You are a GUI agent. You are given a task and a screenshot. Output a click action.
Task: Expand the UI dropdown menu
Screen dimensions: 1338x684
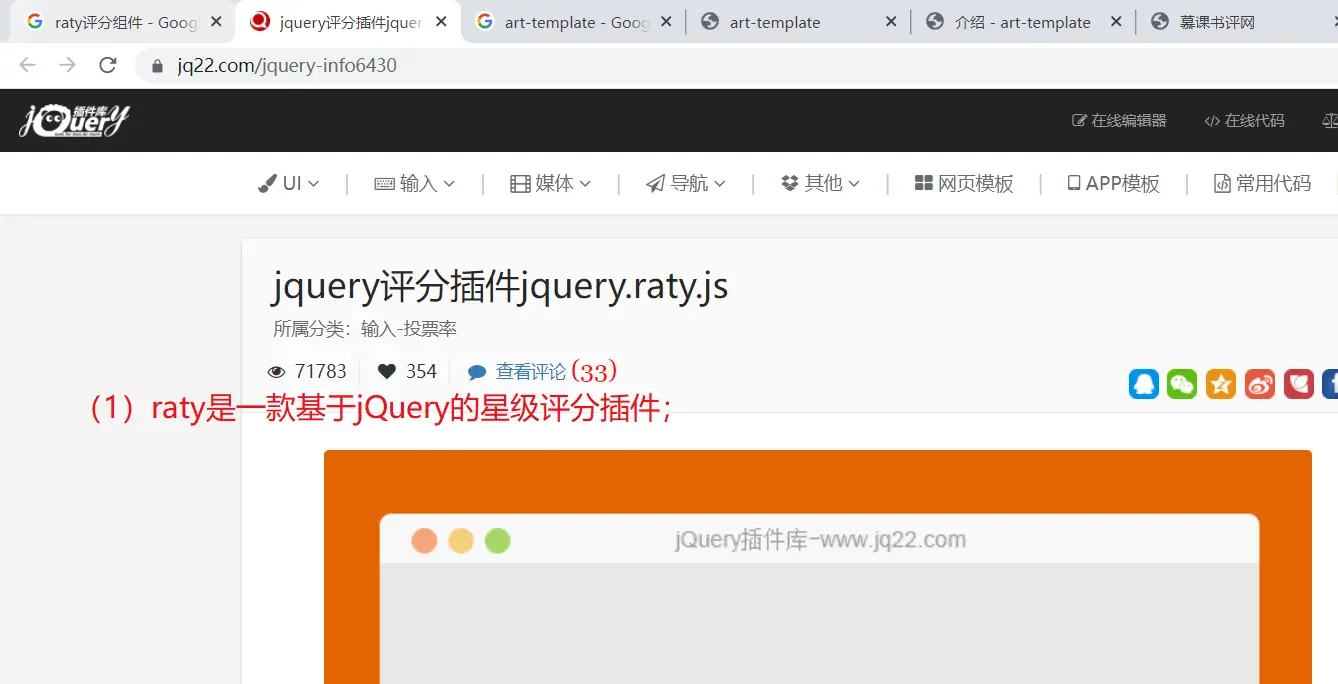pos(289,183)
